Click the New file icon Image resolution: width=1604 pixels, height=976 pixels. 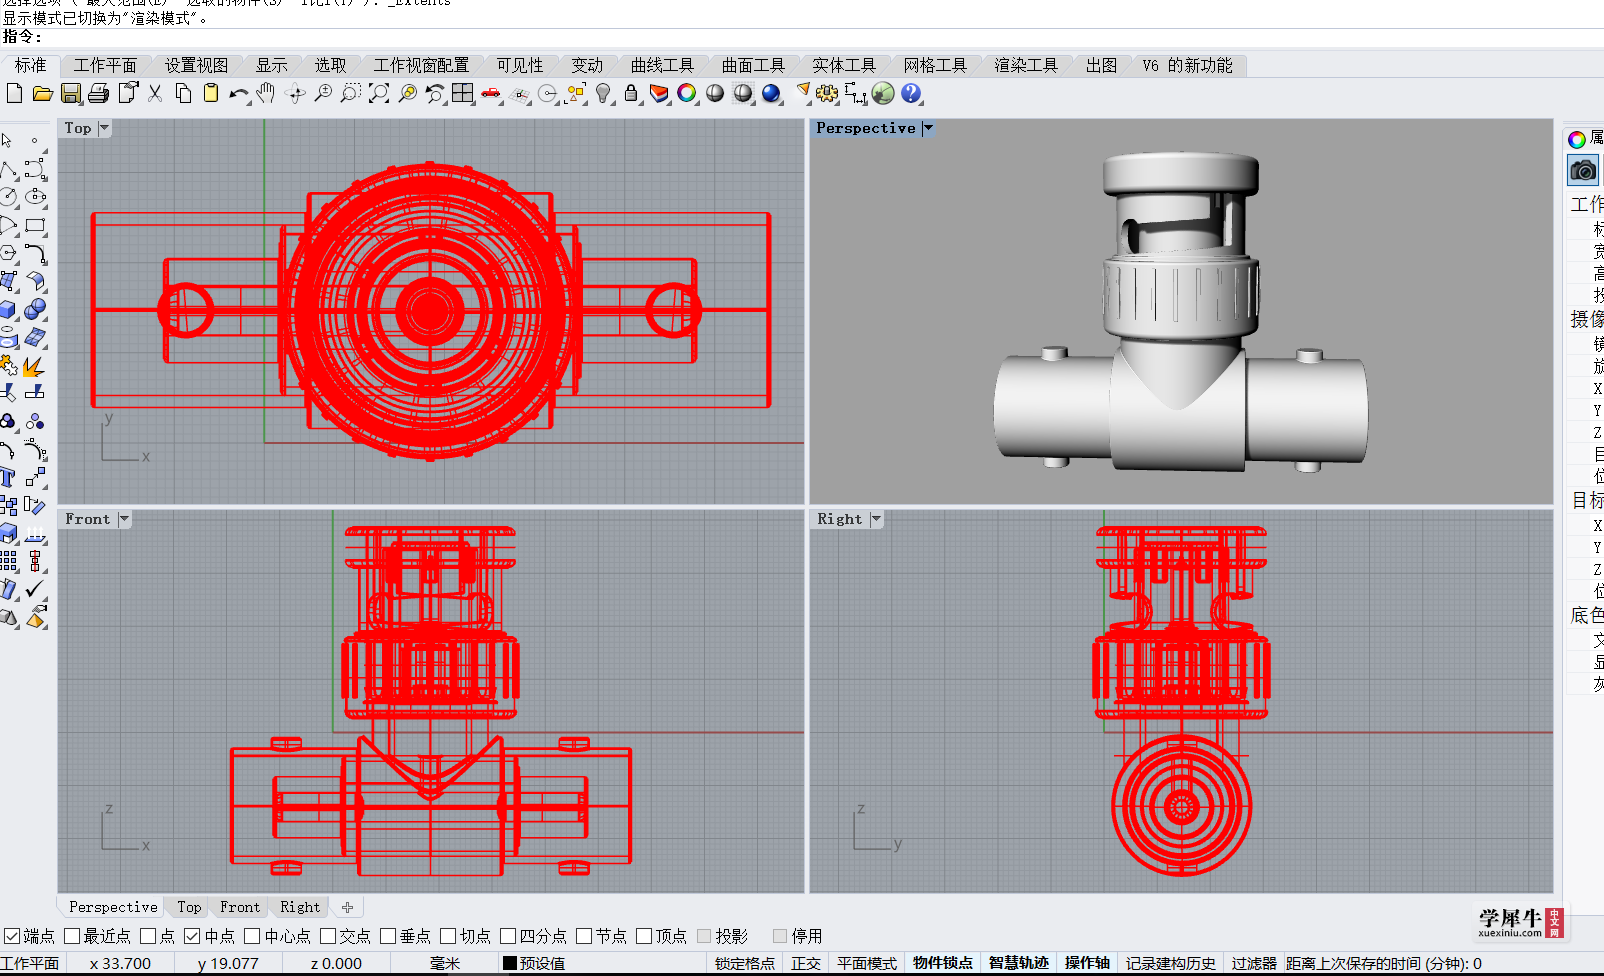(x=14, y=93)
